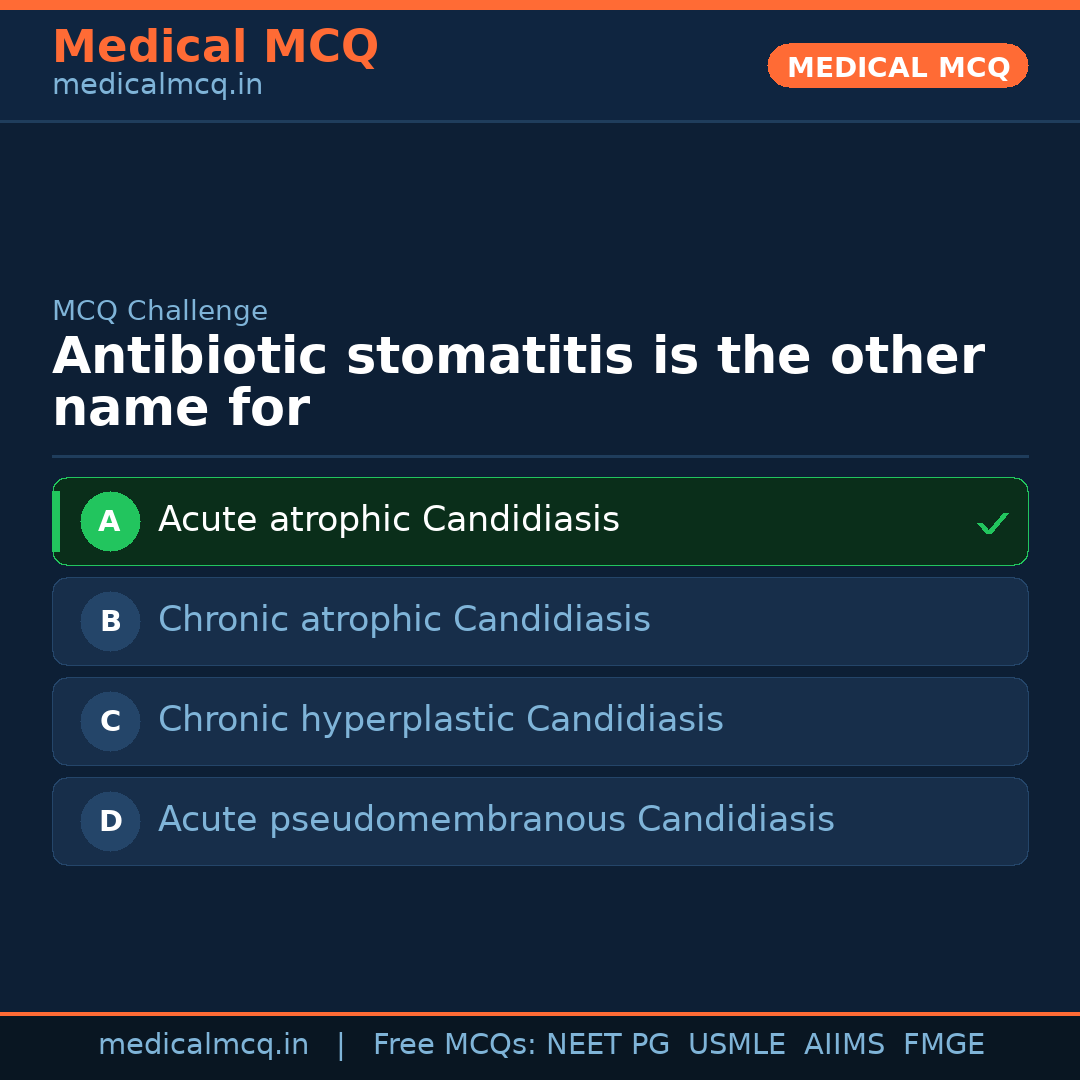Select Acute pseudomembranous Candidiasis answer
The height and width of the screenshot is (1080, 1080).
(x=496, y=820)
